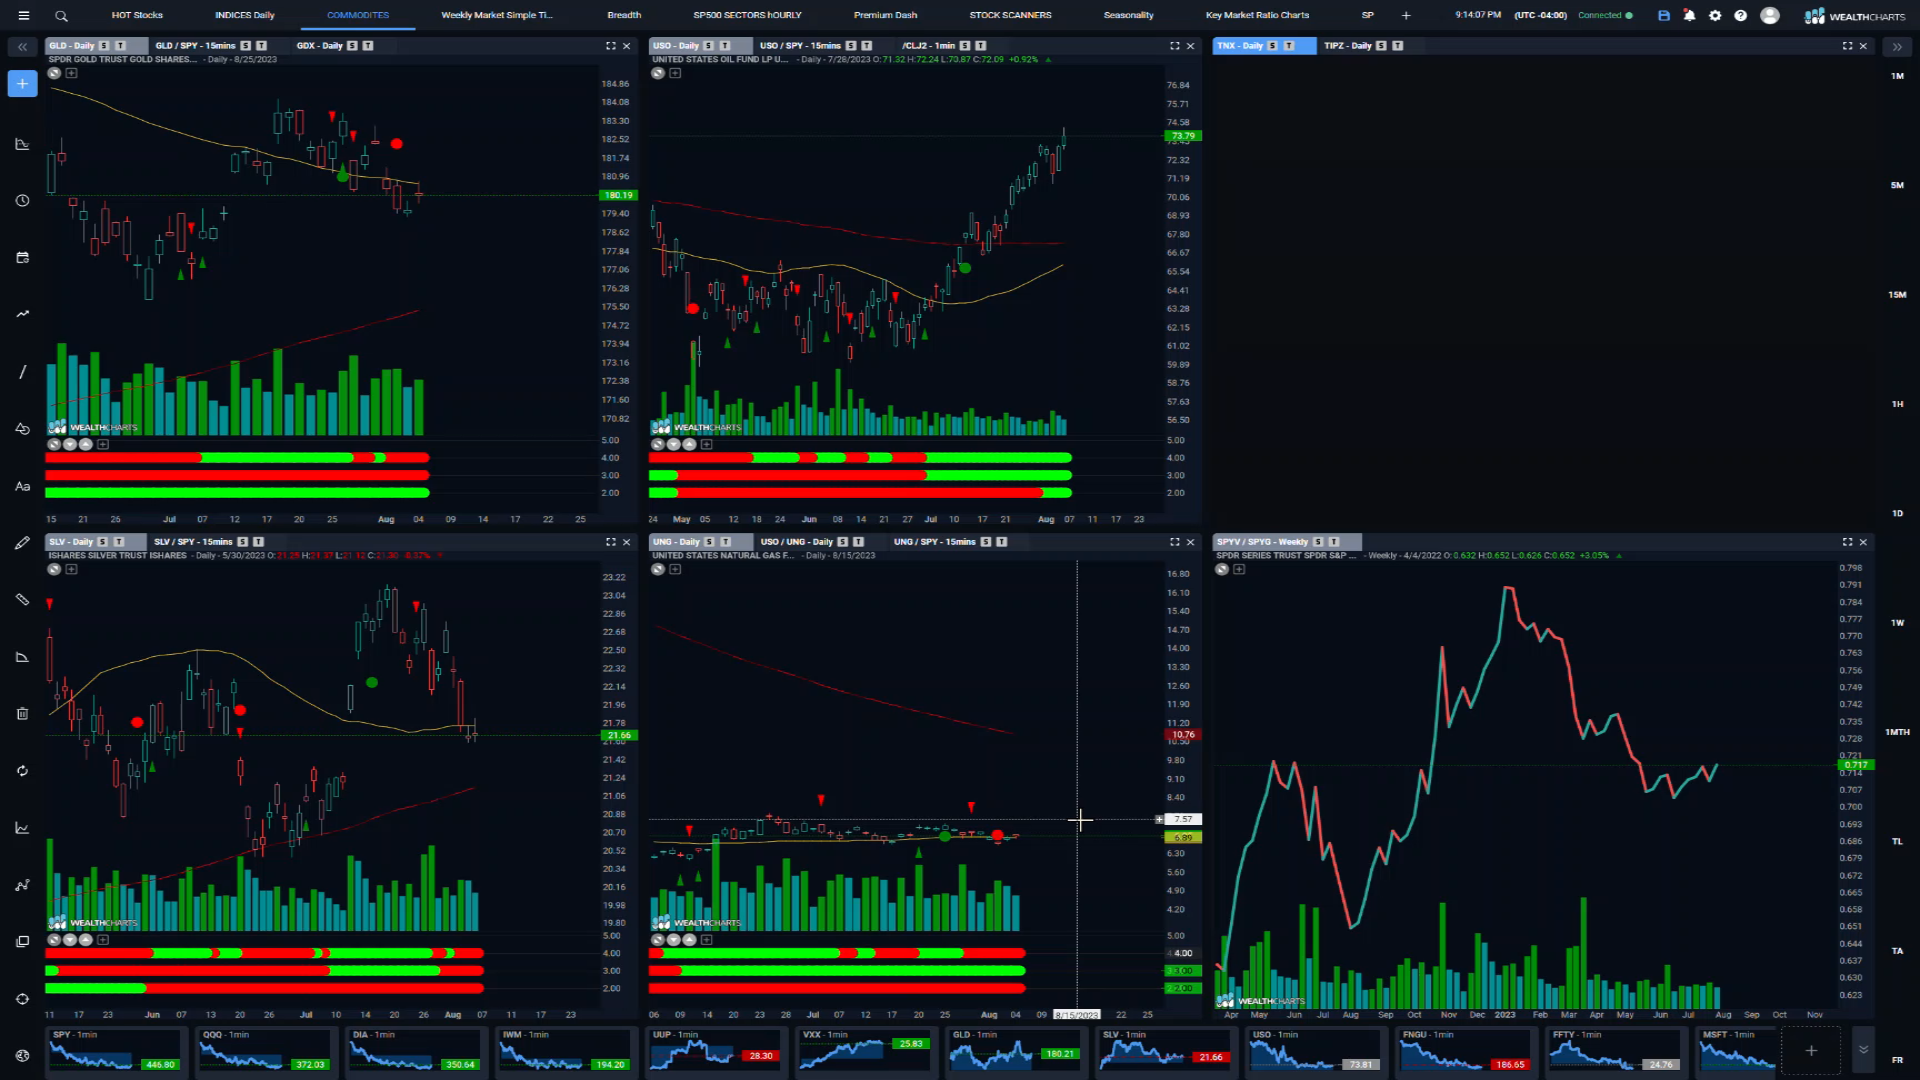Open the help question mark icon

pyautogui.click(x=1741, y=15)
